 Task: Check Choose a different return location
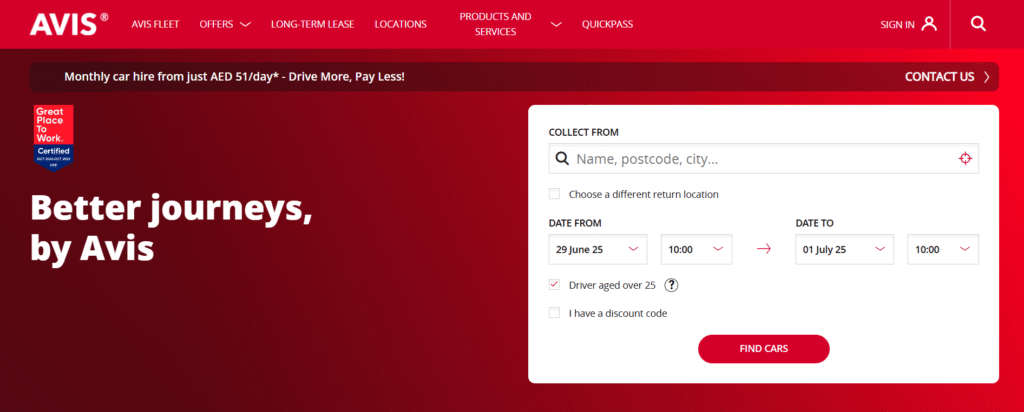point(554,194)
